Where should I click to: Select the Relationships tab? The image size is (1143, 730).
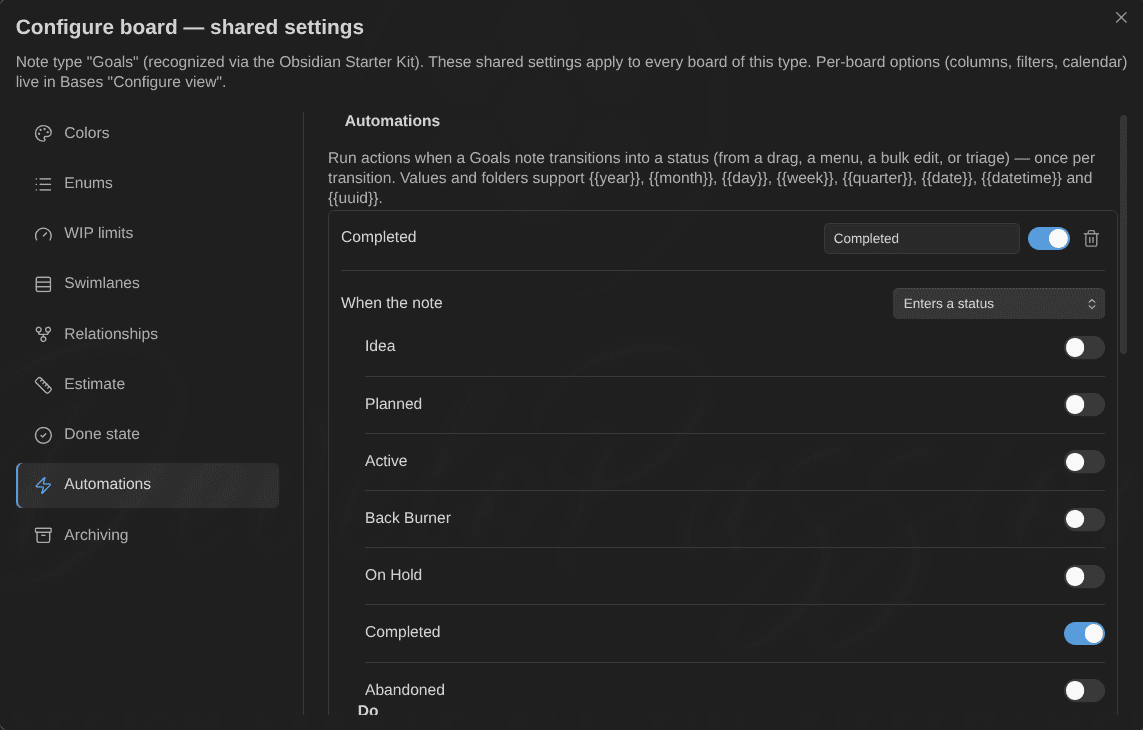point(147,334)
